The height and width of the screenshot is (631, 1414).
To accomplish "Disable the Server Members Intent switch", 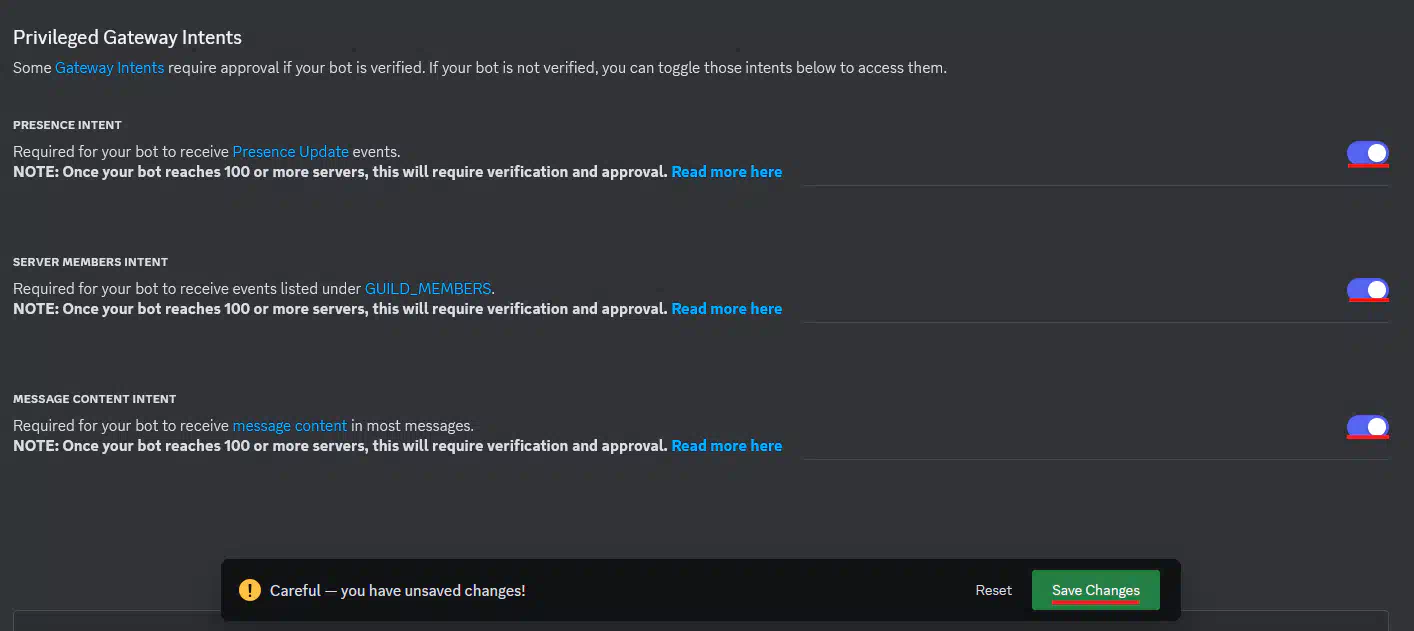I will pyautogui.click(x=1367, y=289).
